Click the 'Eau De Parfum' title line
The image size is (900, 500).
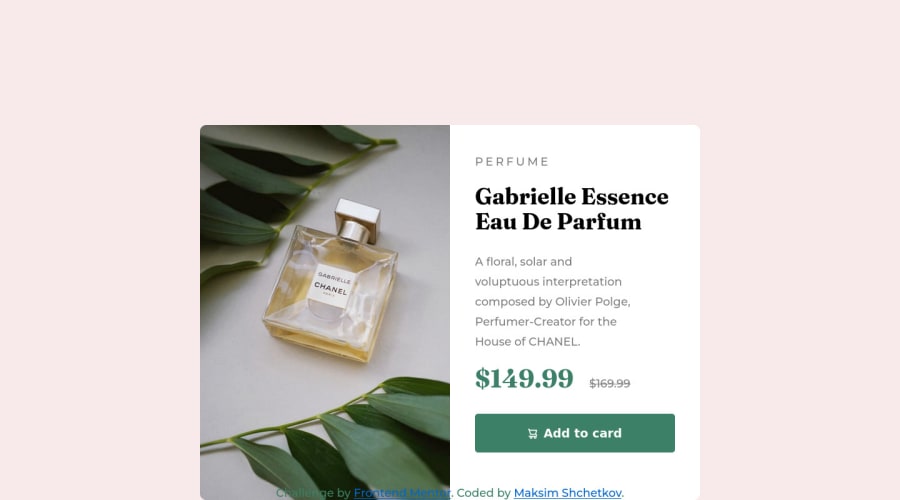point(558,222)
